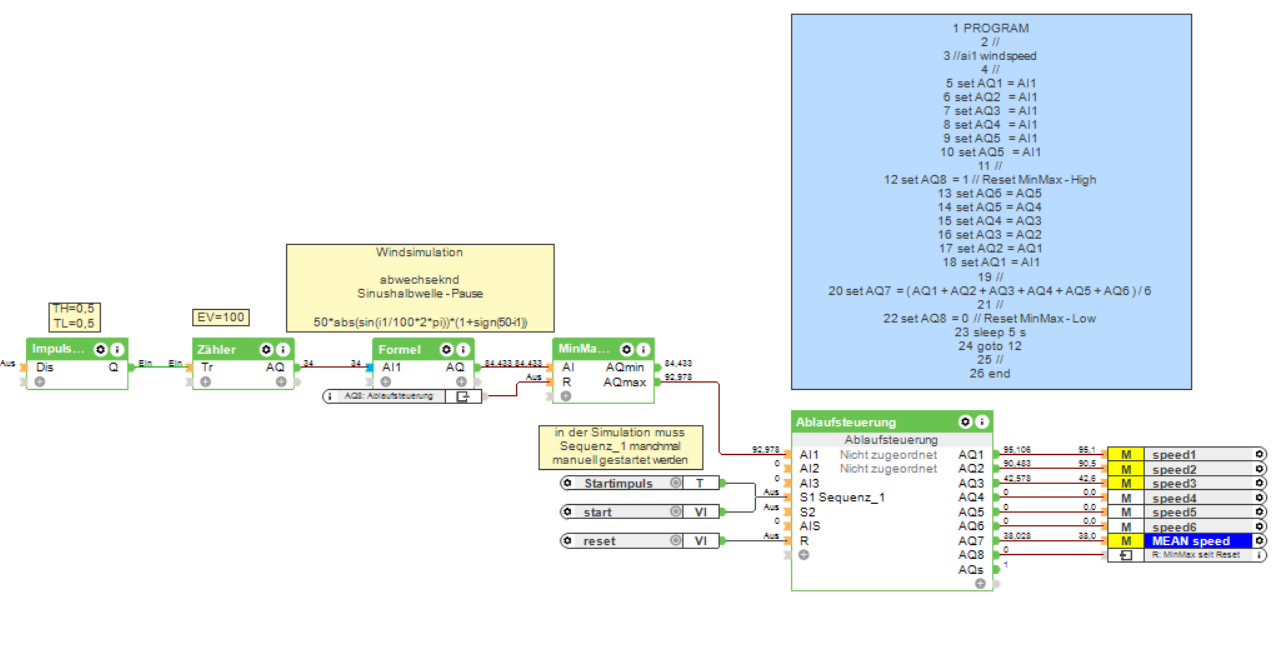Click info icon on R: MinMax reference
The width and height of the screenshot is (1285, 648).
coord(1259,554)
